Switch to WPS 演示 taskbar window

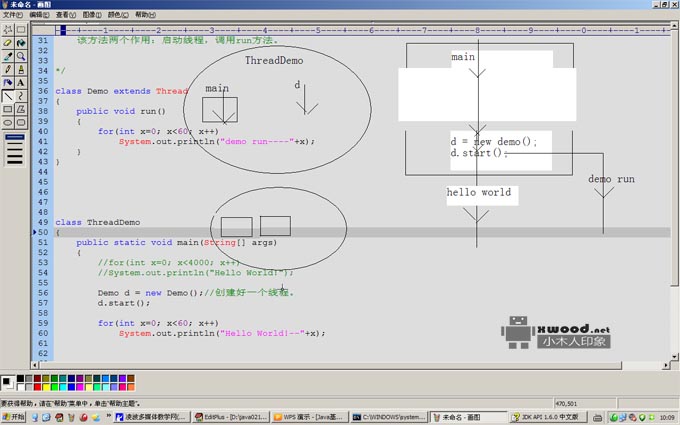(x=310, y=417)
